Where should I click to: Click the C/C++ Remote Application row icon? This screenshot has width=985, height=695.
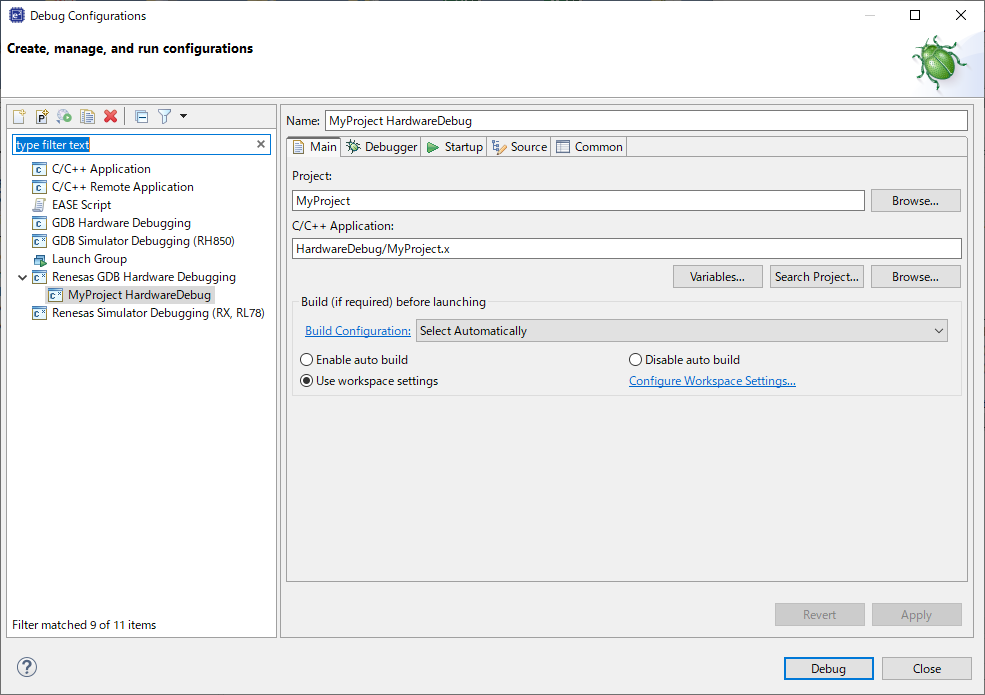pyautogui.click(x=39, y=187)
